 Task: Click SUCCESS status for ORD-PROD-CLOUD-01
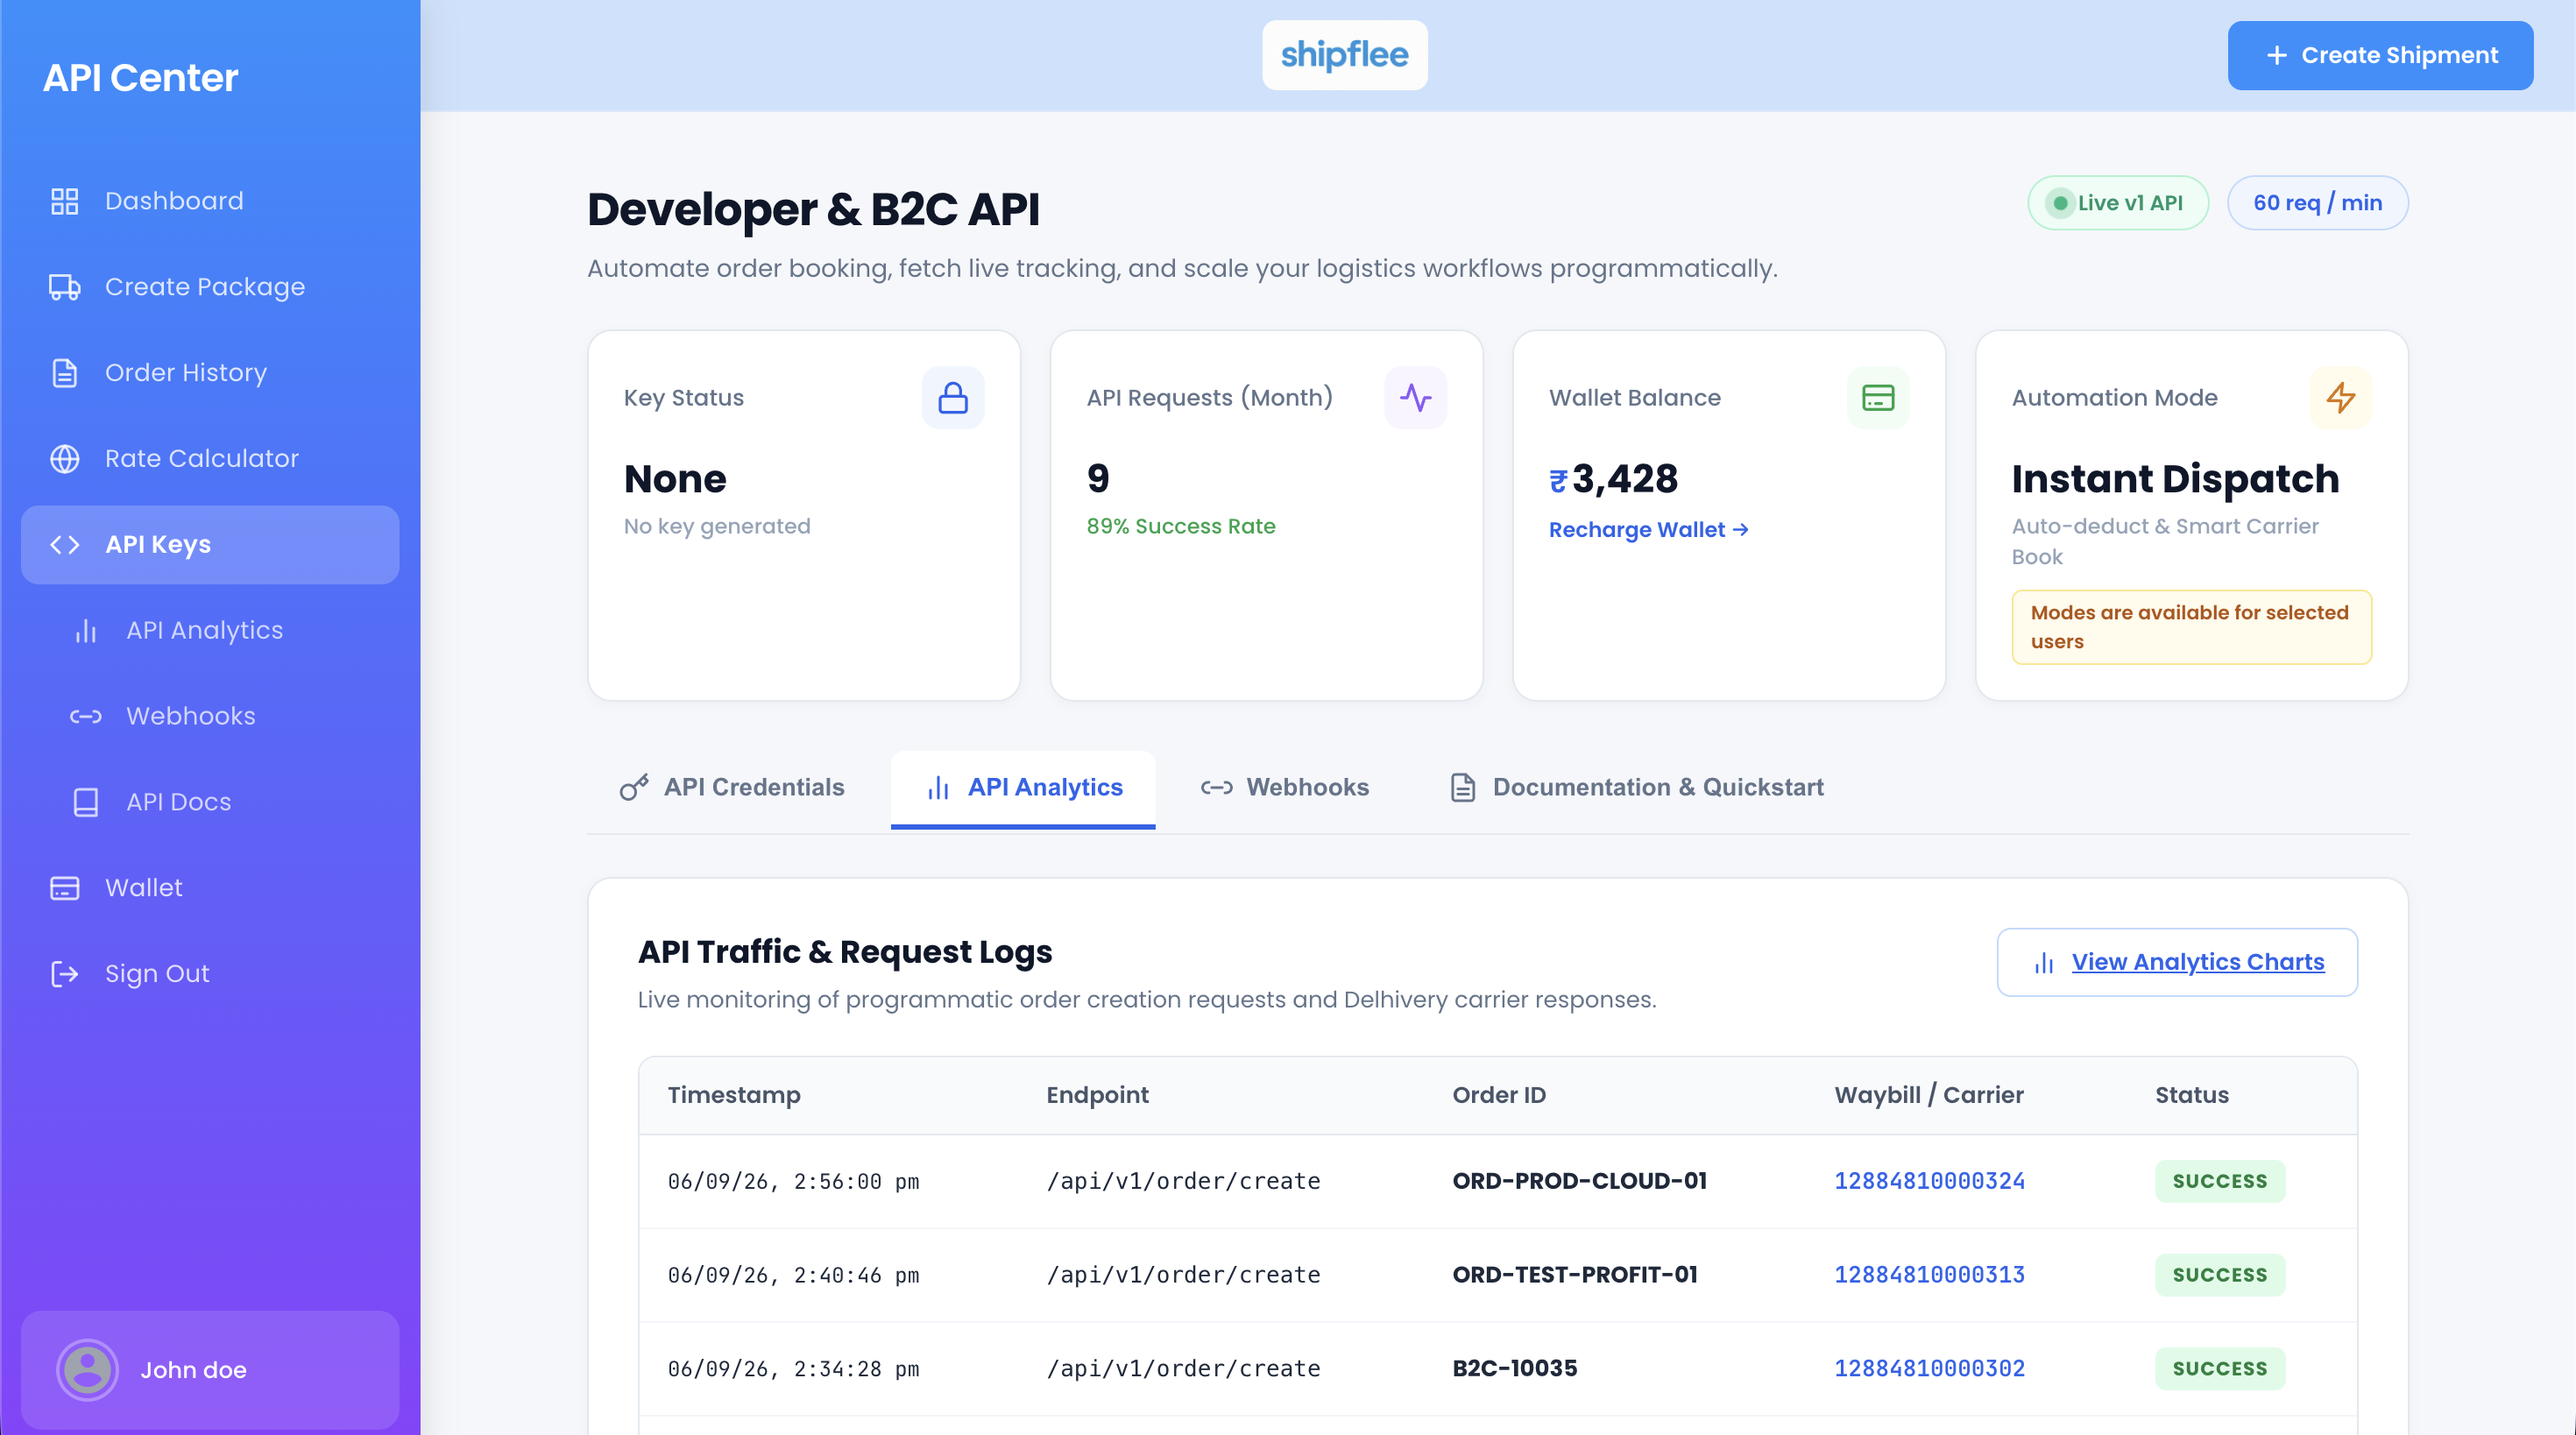point(2220,1182)
